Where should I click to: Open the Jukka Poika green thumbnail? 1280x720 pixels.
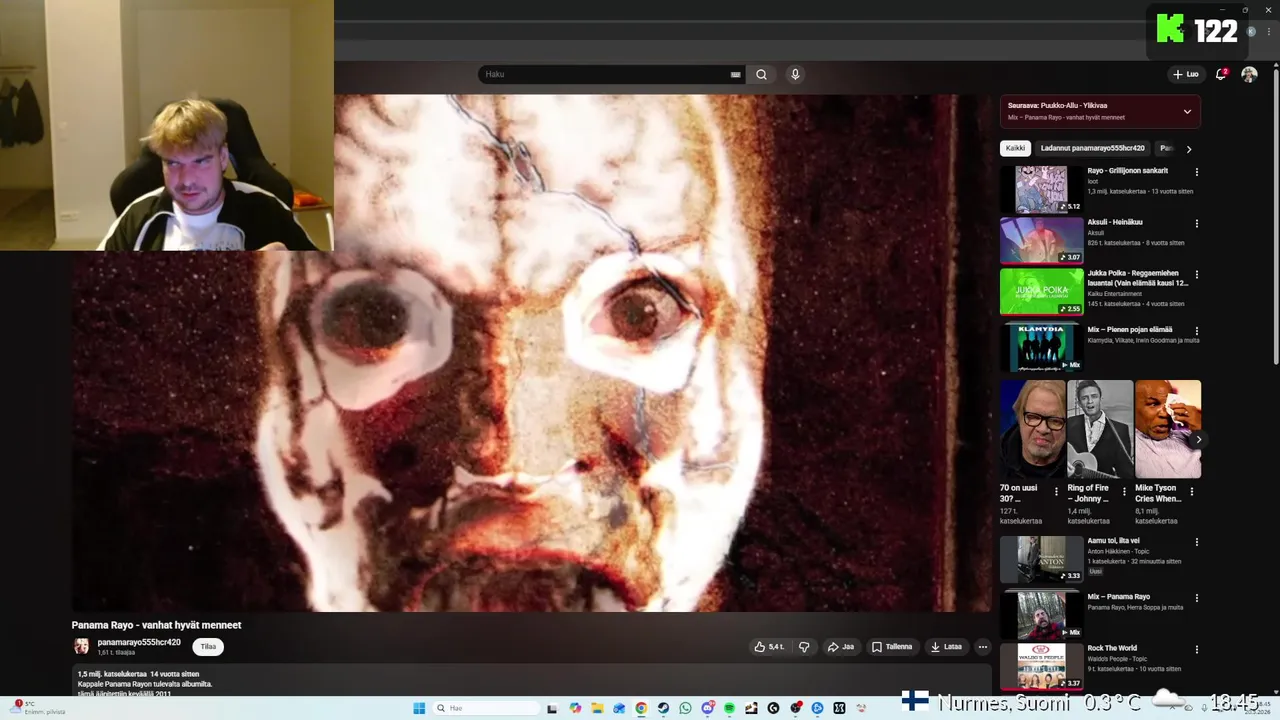(1041, 291)
